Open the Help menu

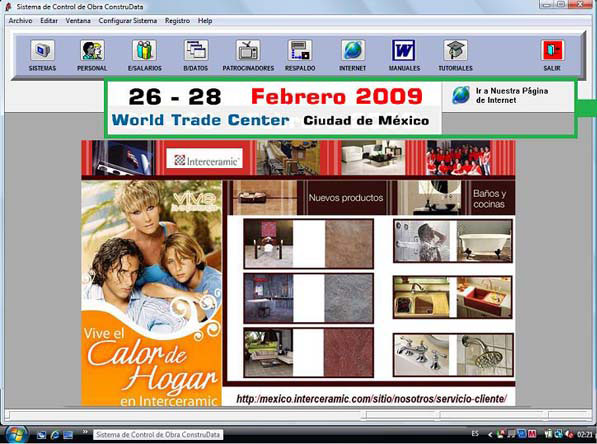click(205, 21)
